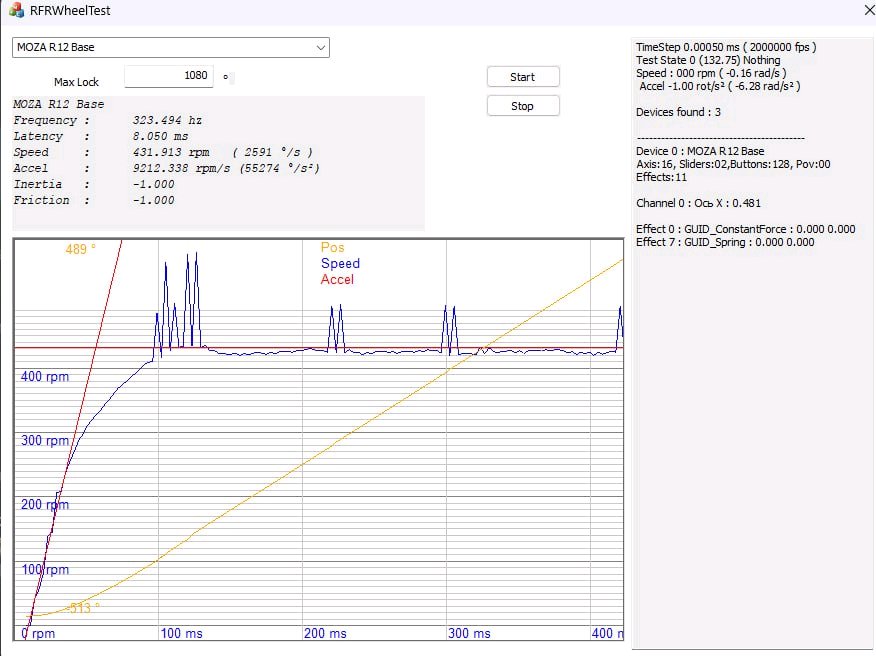The width and height of the screenshot is (876, 656).
Task: Click the Friction row label
Action: point(41,200)
